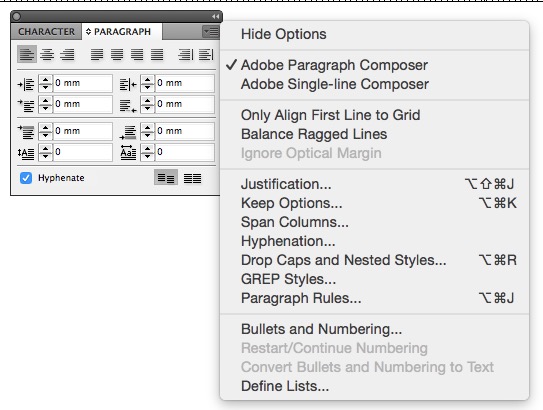Toggle Only Align First Line to Grid

click(x=330, y=115)
